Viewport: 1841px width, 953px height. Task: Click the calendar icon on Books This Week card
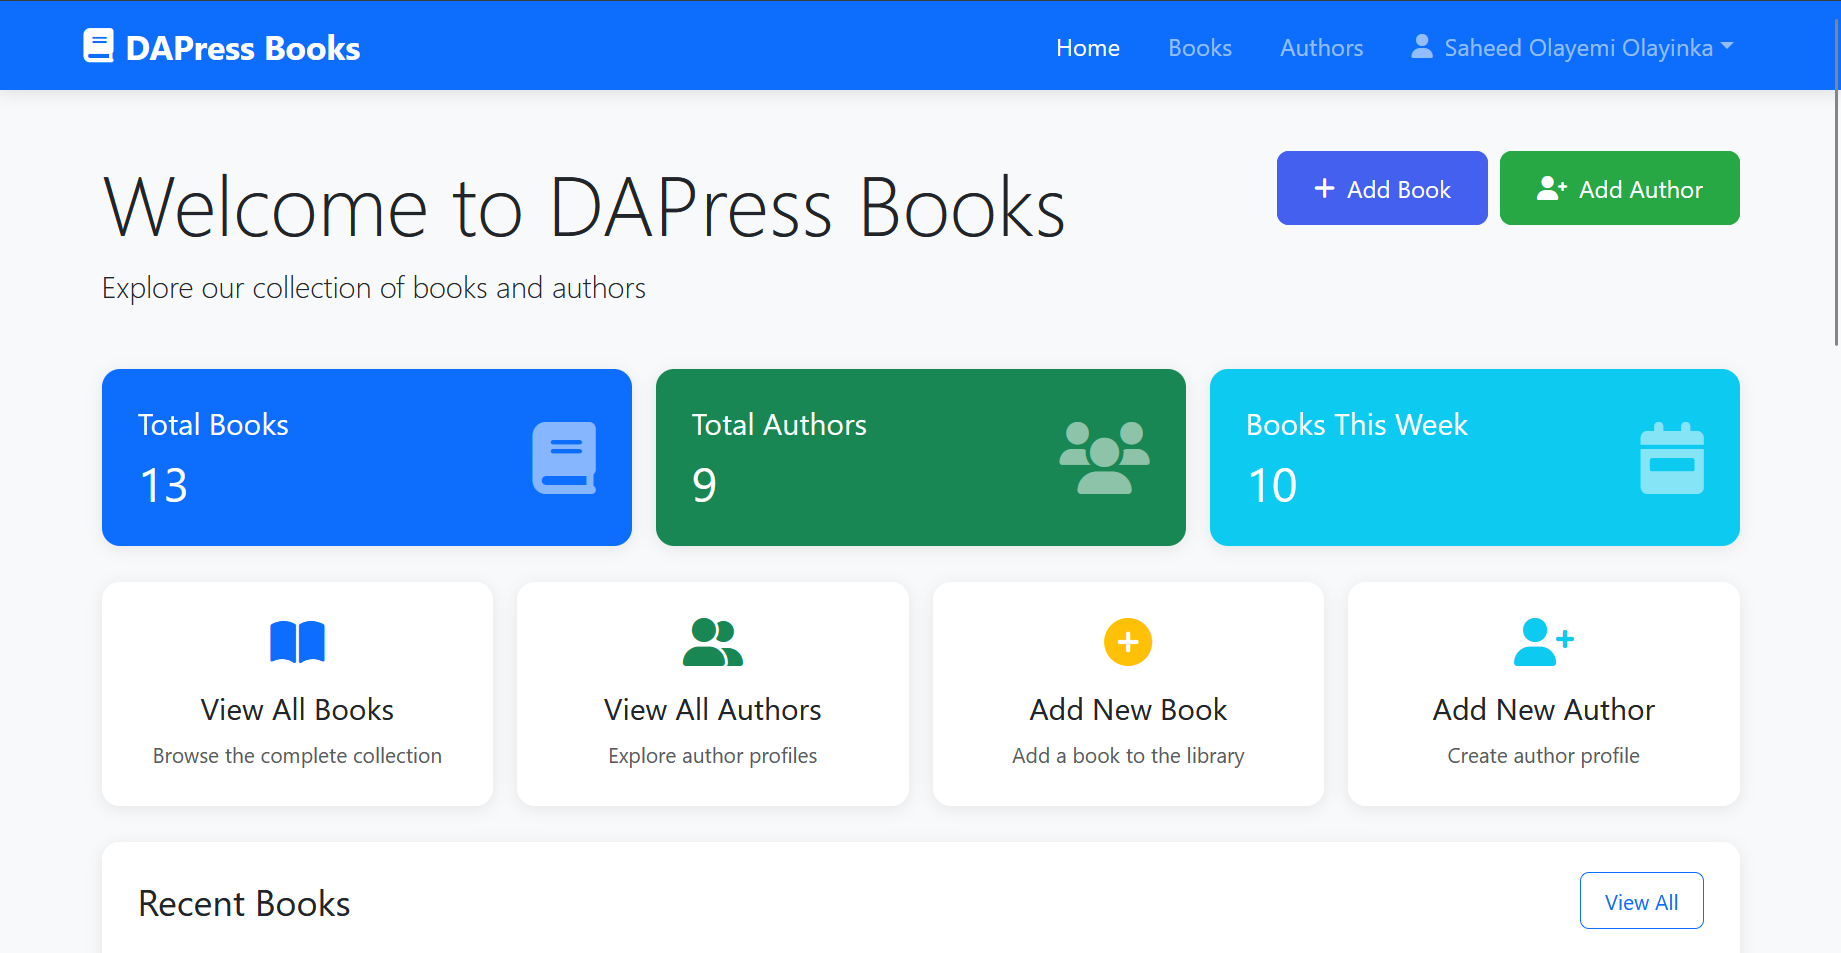pos(1673,457)
